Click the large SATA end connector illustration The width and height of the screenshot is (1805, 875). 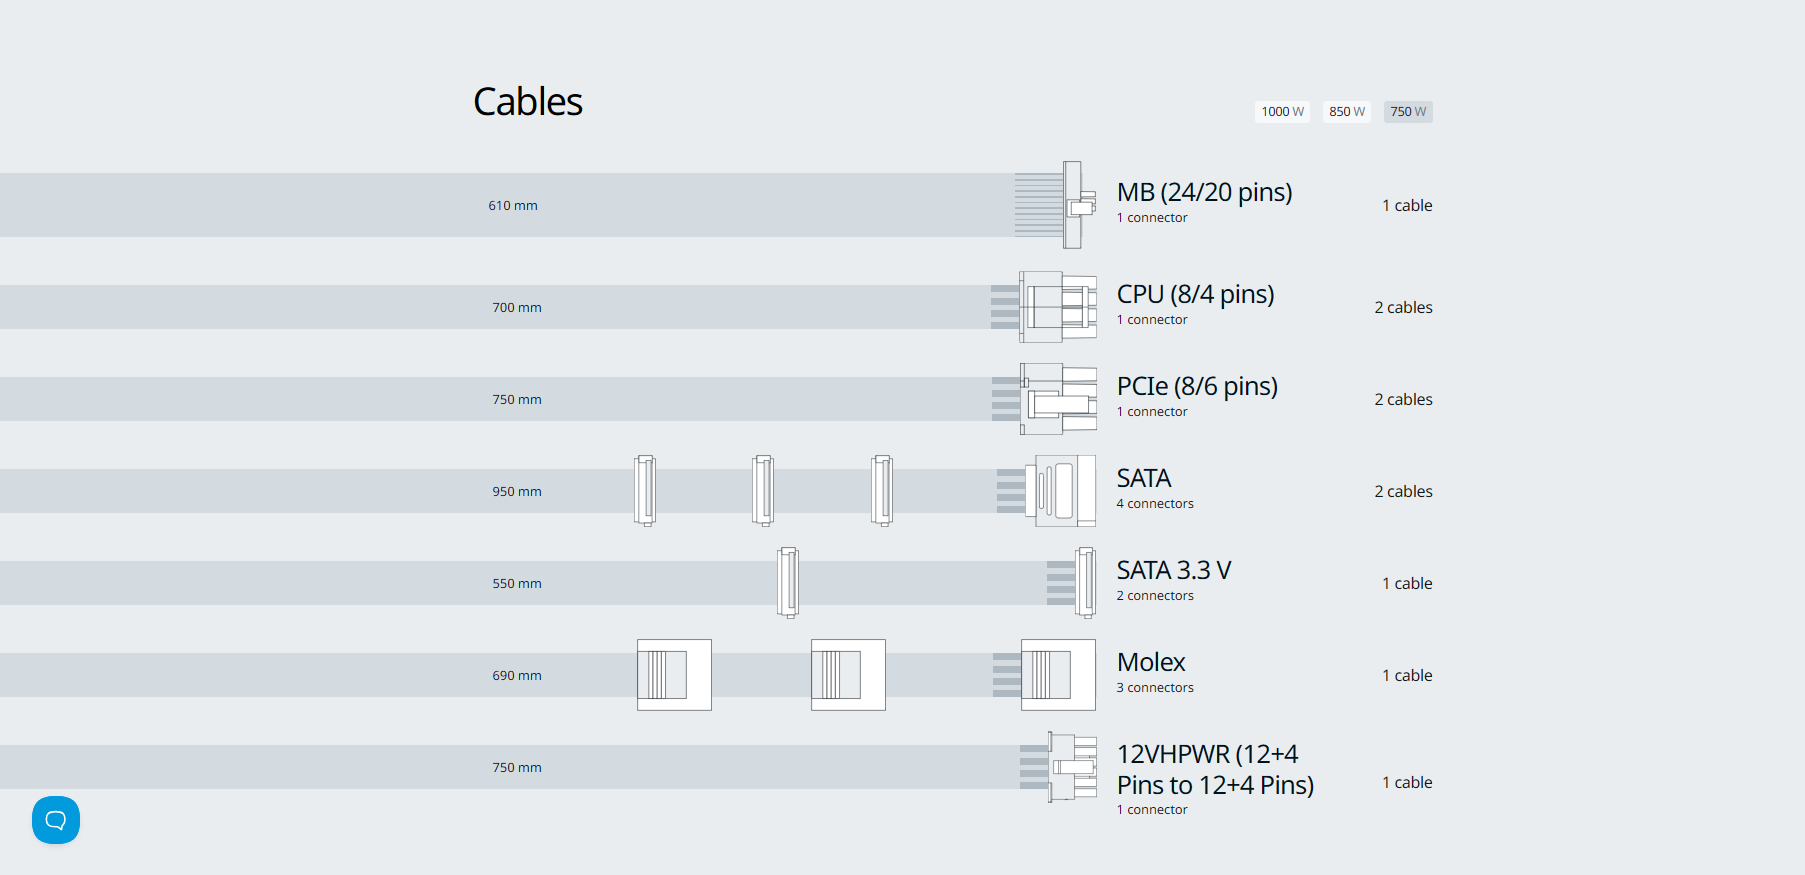tap(1064, 491)
